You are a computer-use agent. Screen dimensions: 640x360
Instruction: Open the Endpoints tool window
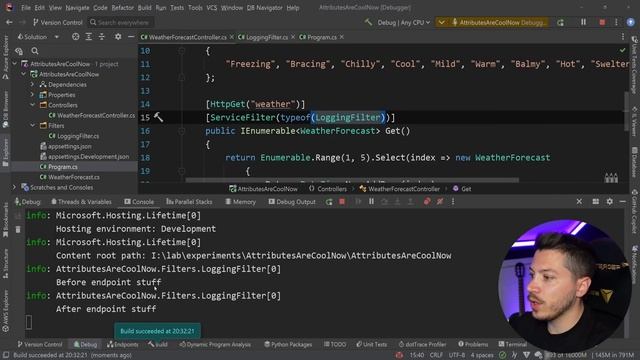[122, 344]
